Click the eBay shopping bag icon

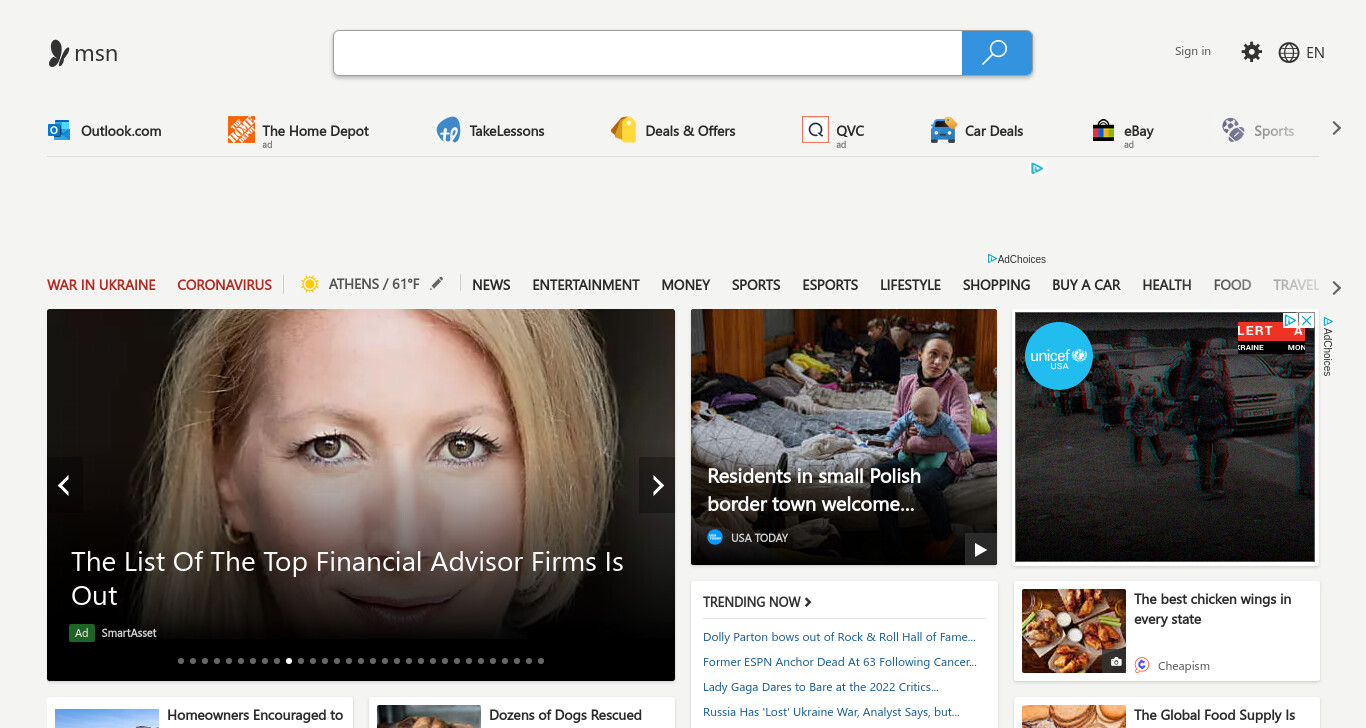[x=1103, y=130]
